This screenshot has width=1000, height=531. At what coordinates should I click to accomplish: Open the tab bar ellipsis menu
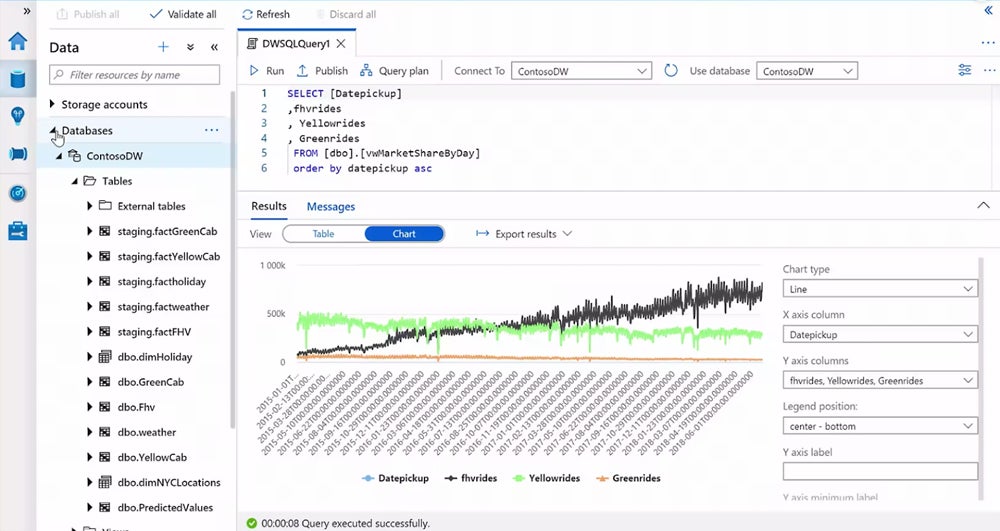(x=988, y=43)
